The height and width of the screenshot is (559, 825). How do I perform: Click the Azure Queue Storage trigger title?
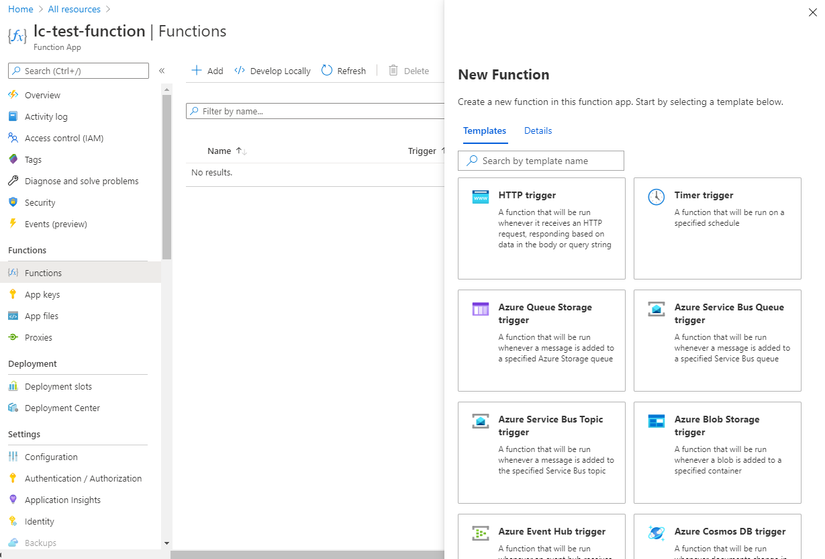click(545, 313)
